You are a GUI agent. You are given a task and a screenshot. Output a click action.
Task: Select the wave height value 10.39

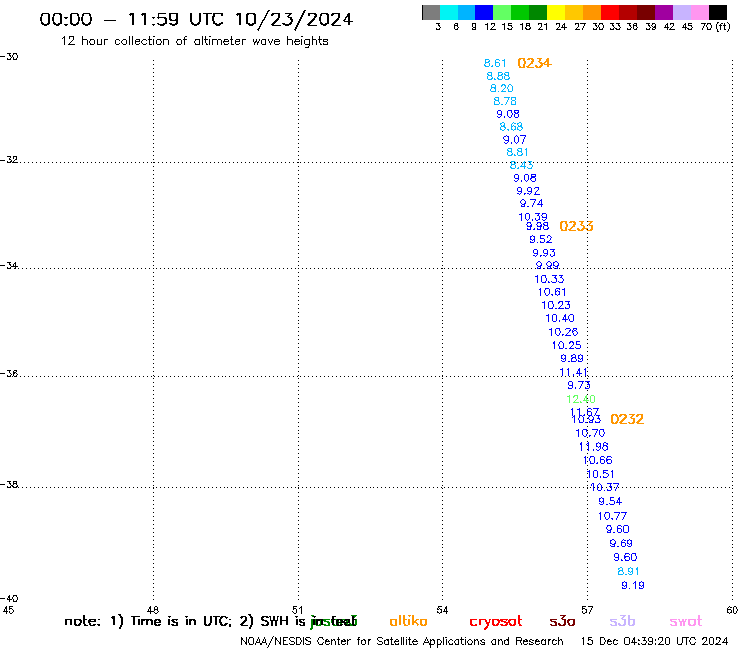[x=533, y=217]
